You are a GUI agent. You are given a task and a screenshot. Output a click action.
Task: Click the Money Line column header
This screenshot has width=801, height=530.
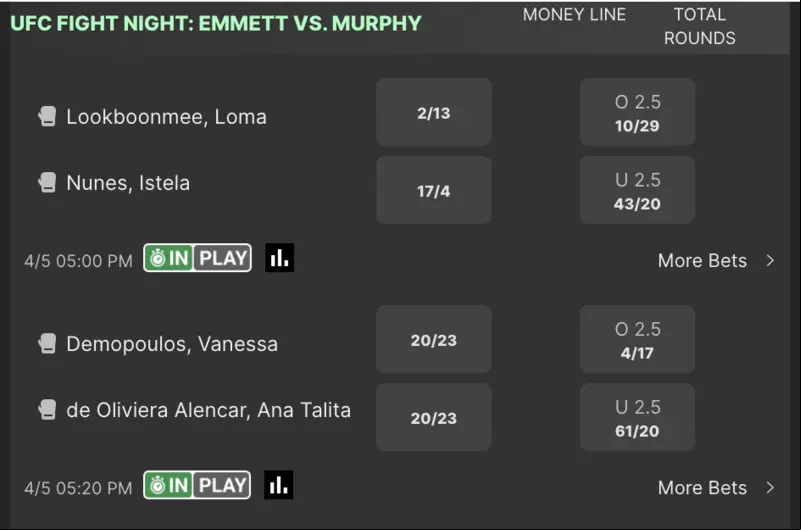(x=574, y=15)
